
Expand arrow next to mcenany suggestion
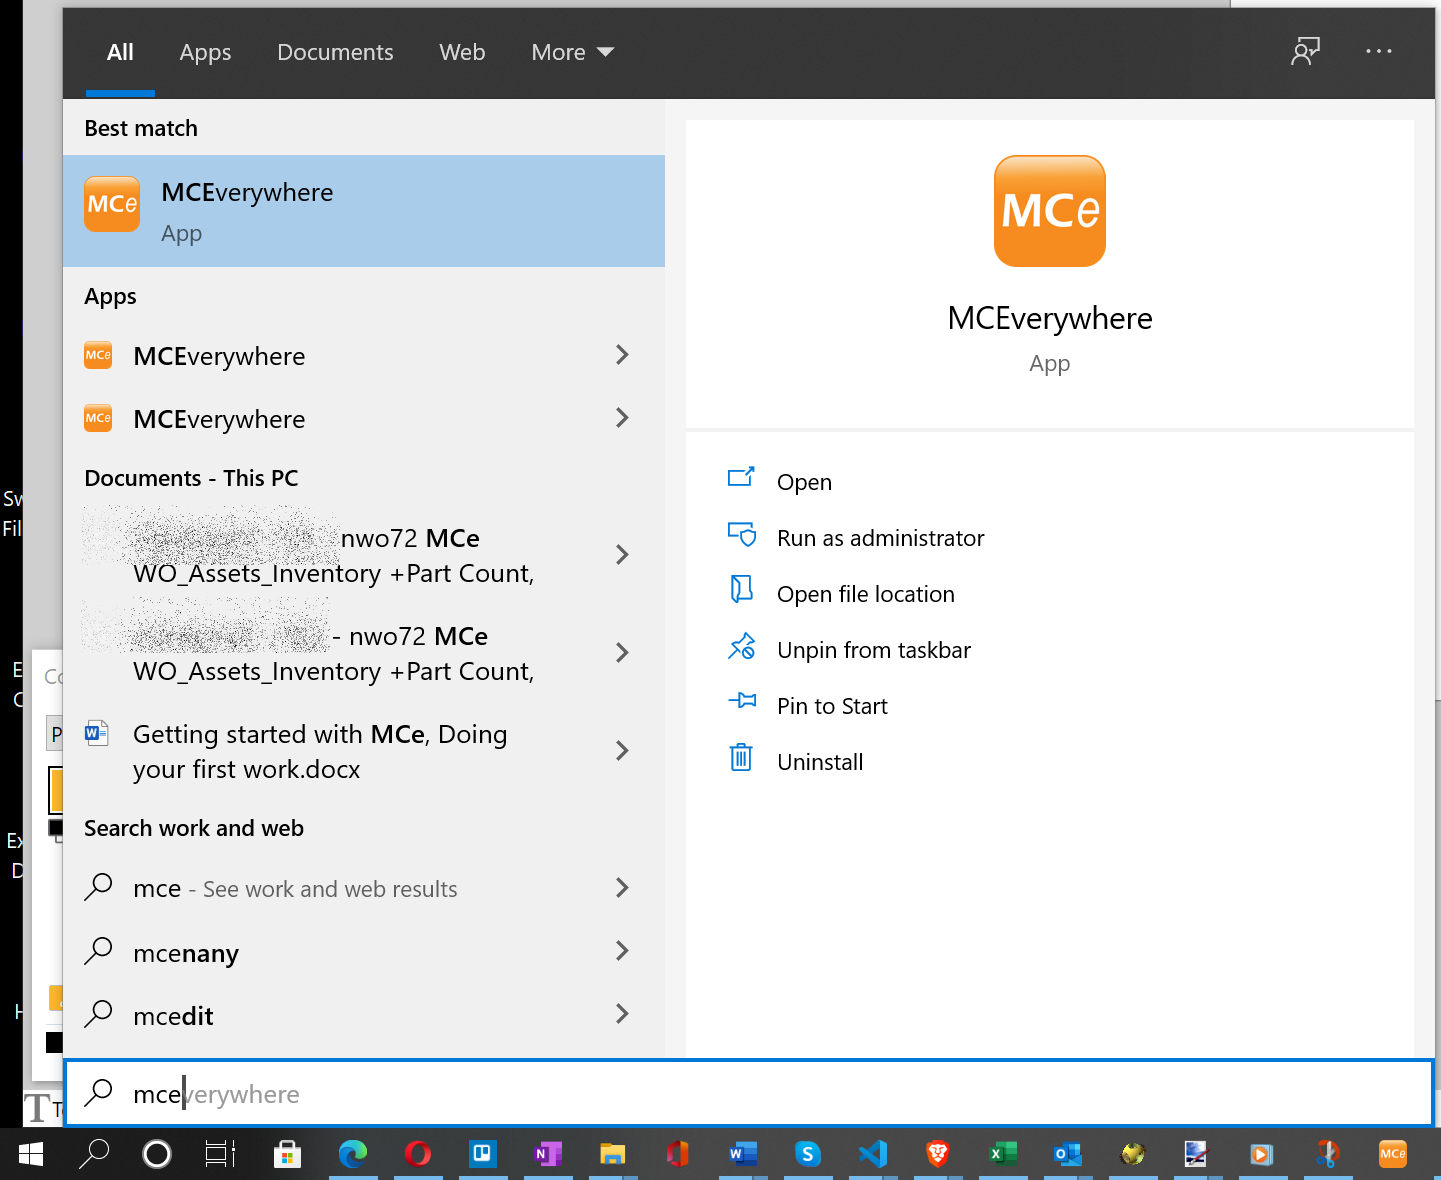click(622, 951)
